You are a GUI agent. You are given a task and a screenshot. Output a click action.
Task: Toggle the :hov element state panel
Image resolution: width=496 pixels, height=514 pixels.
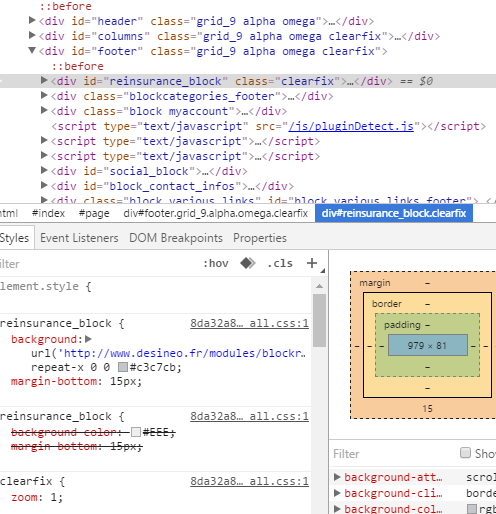point(216,263)
